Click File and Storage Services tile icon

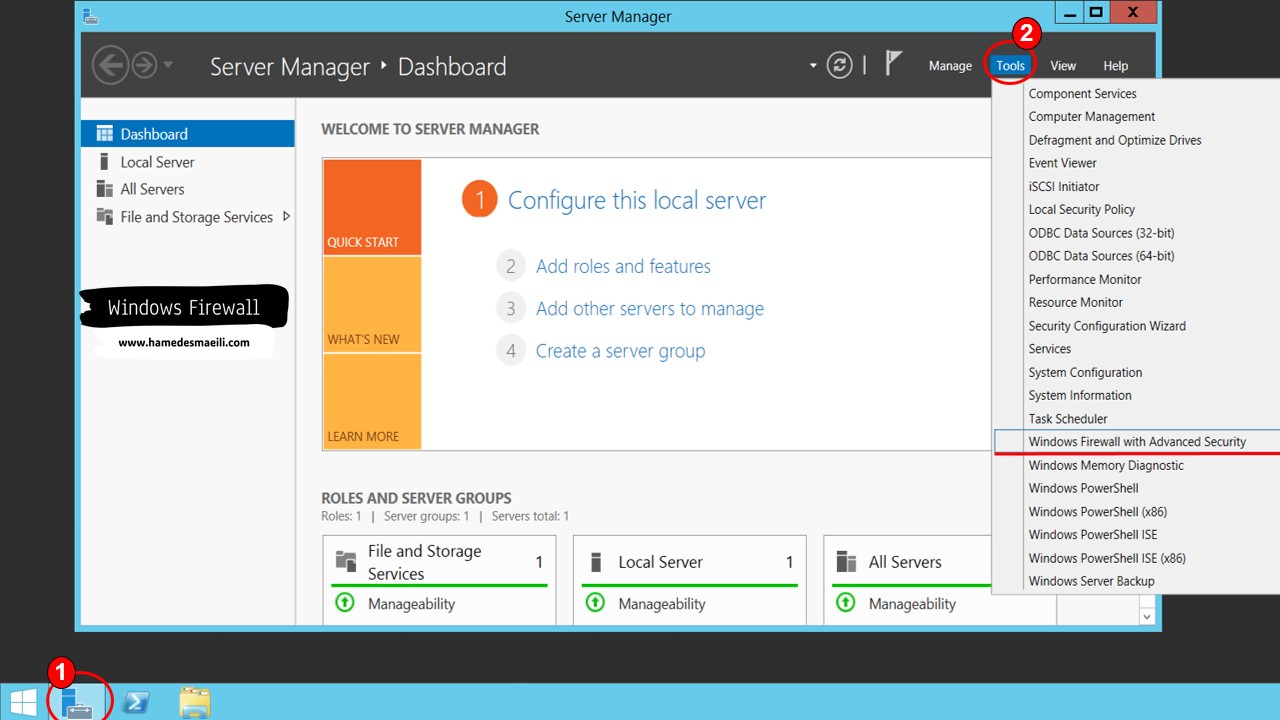click(x=345, y=560)
